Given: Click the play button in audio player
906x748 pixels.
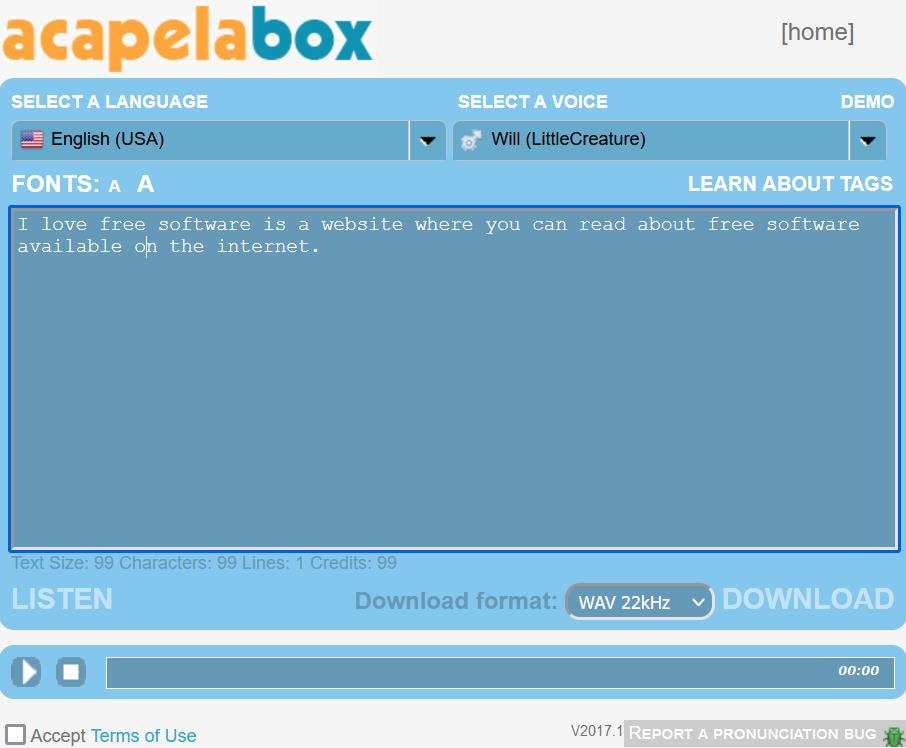Looking at the screenshot, I should click(x=27, y=672).
